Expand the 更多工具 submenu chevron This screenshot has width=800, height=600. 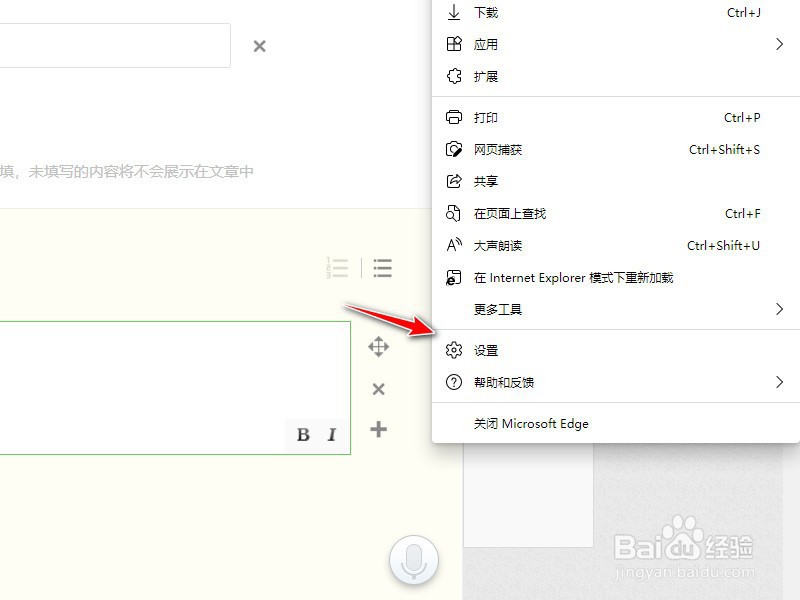click(779, 309)
